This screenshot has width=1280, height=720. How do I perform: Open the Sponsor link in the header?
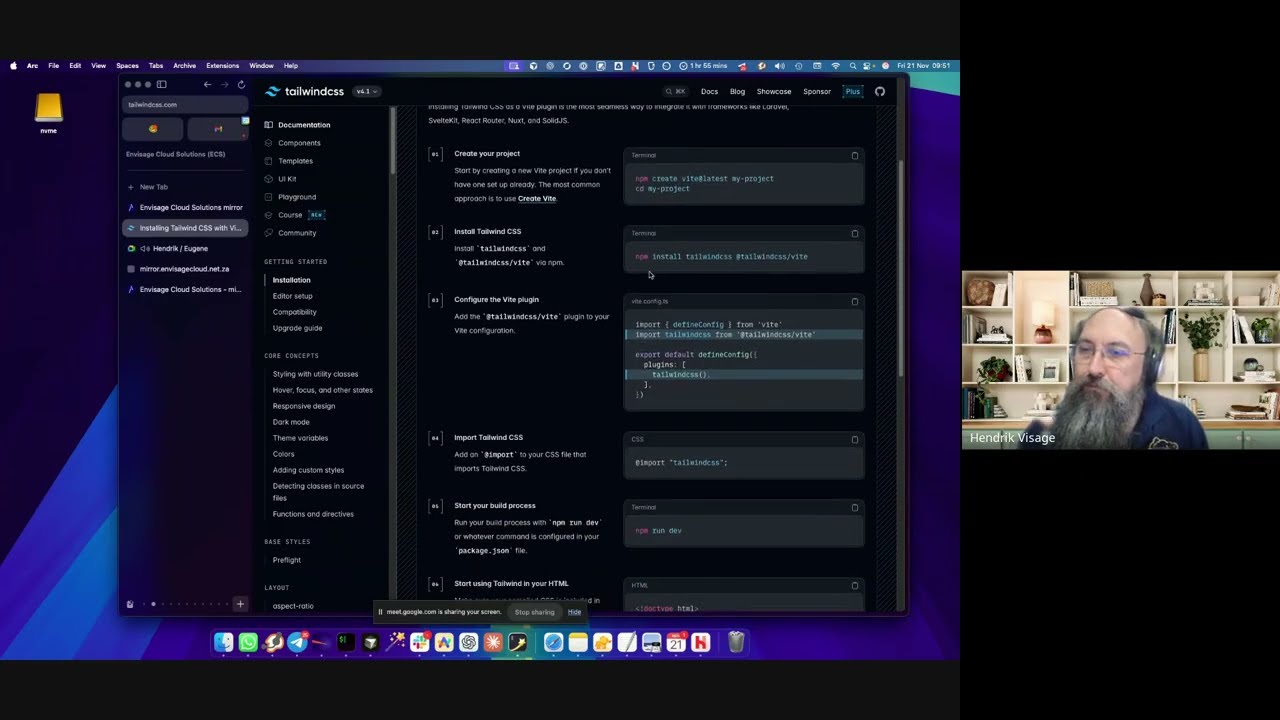click(x=817, y=91)
